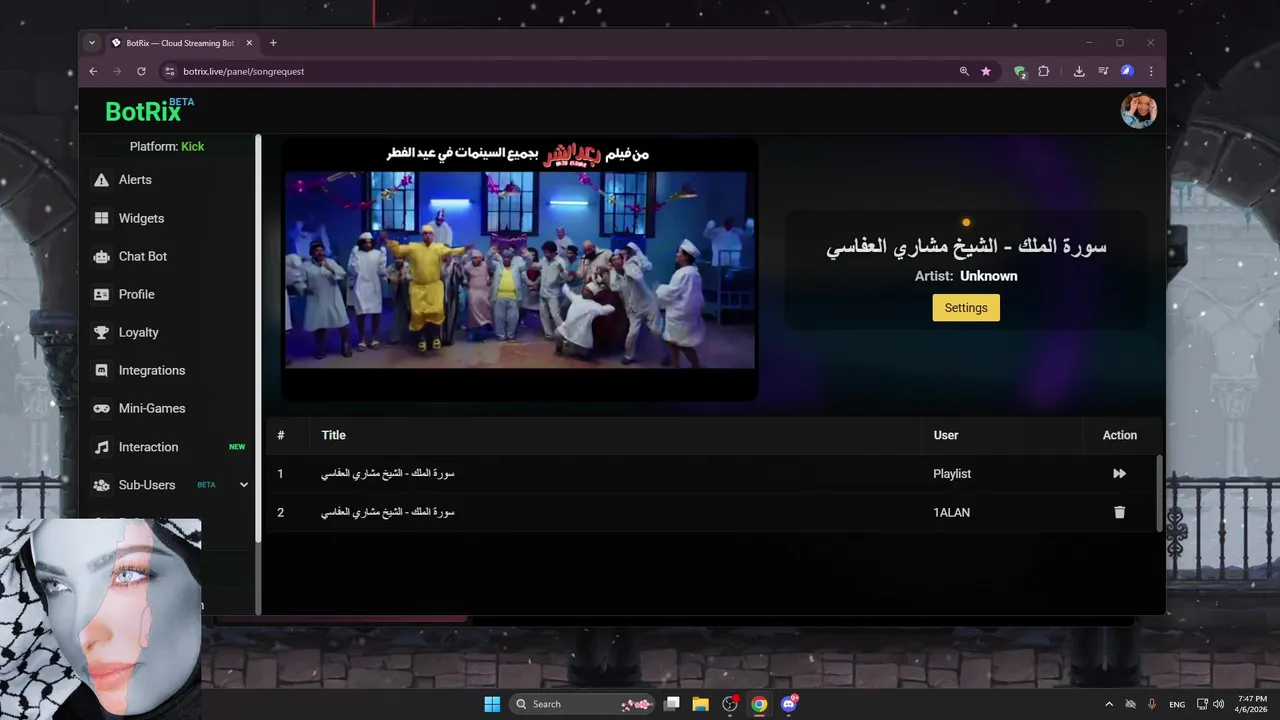Image resolution: width=1280 pixels, height=720 pixels.
Task: Select the BotRix Cloud Streaming Bot tab
Action: tap(180, 43)
